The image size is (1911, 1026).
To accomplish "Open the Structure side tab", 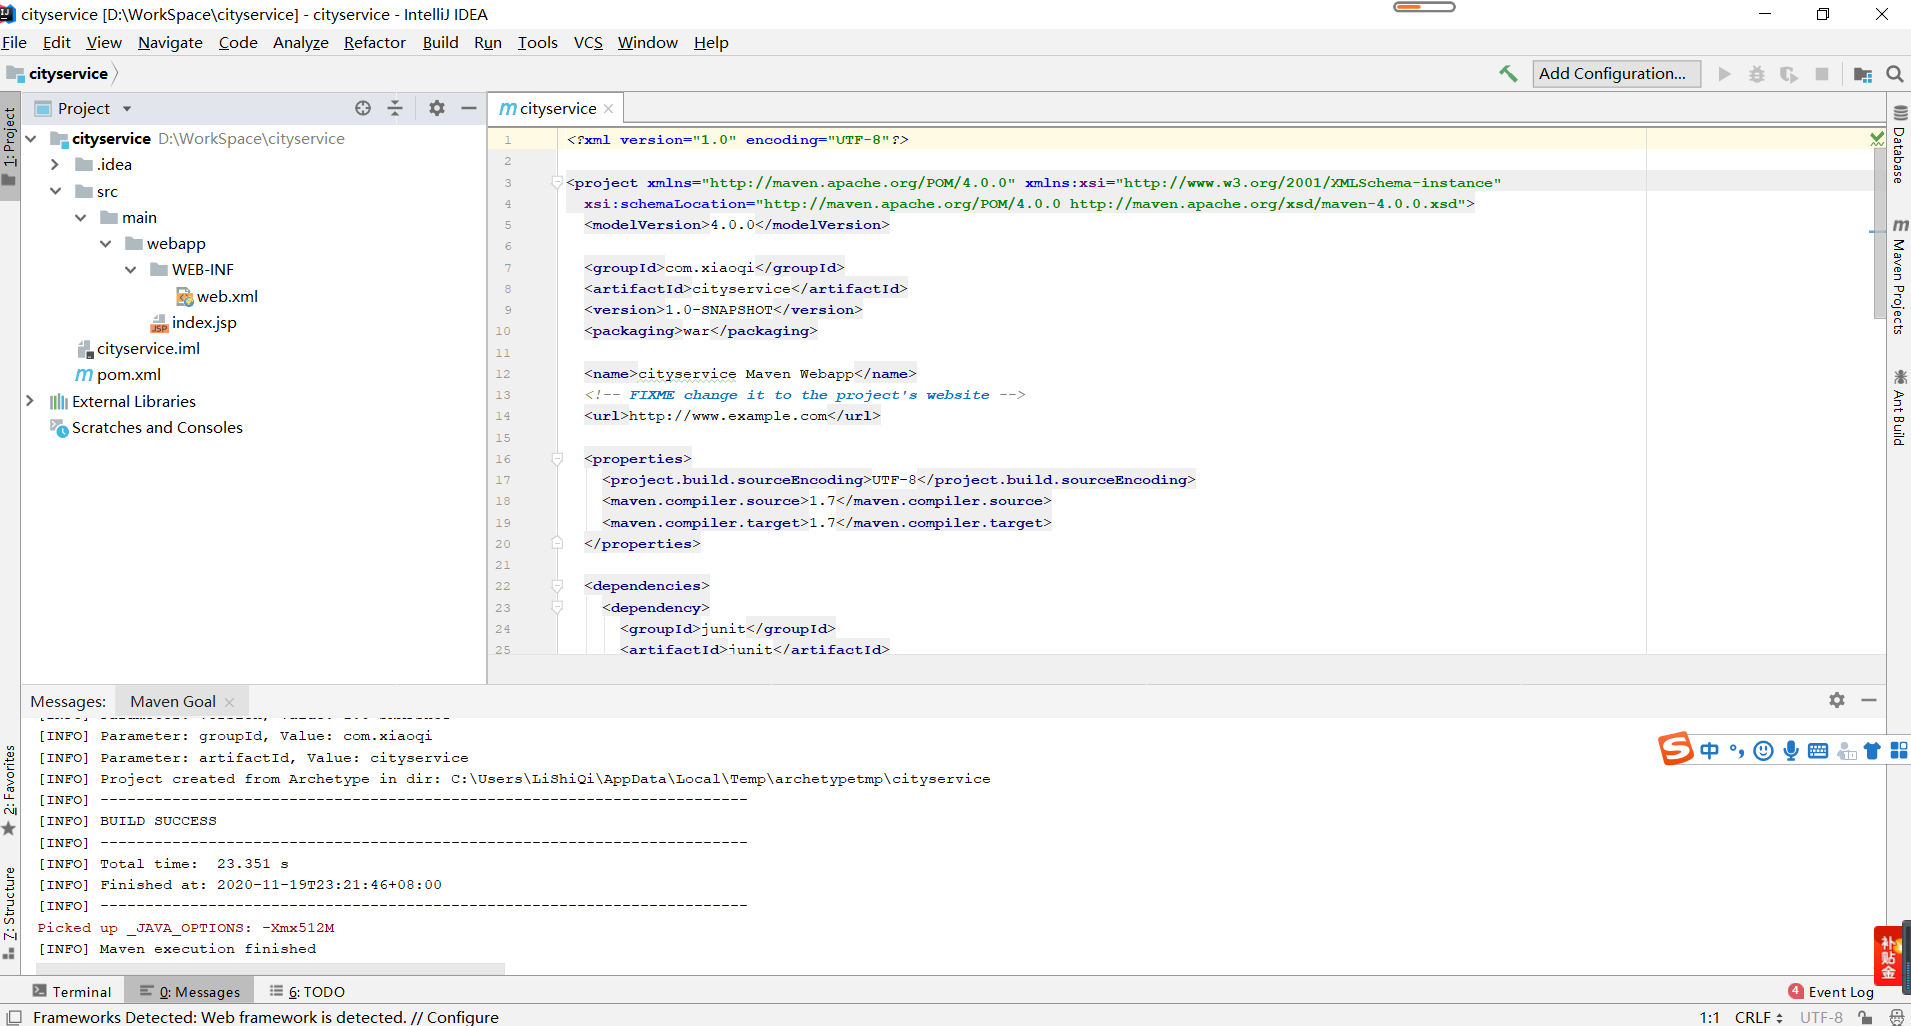I will tap(9, 913).
